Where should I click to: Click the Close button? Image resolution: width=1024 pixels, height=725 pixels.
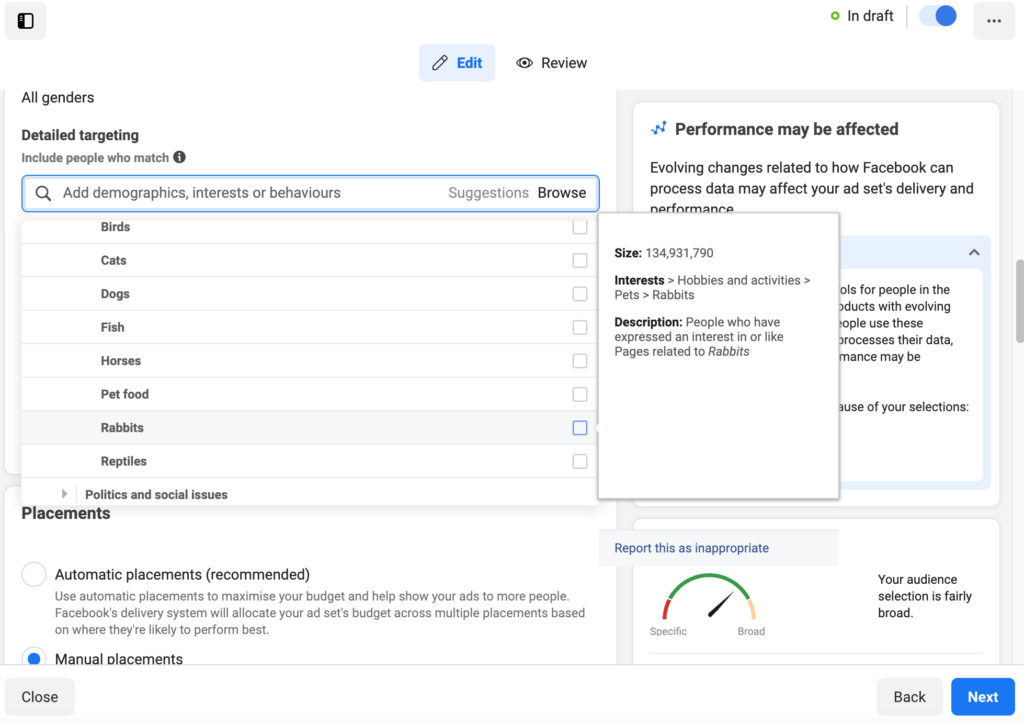40,697
